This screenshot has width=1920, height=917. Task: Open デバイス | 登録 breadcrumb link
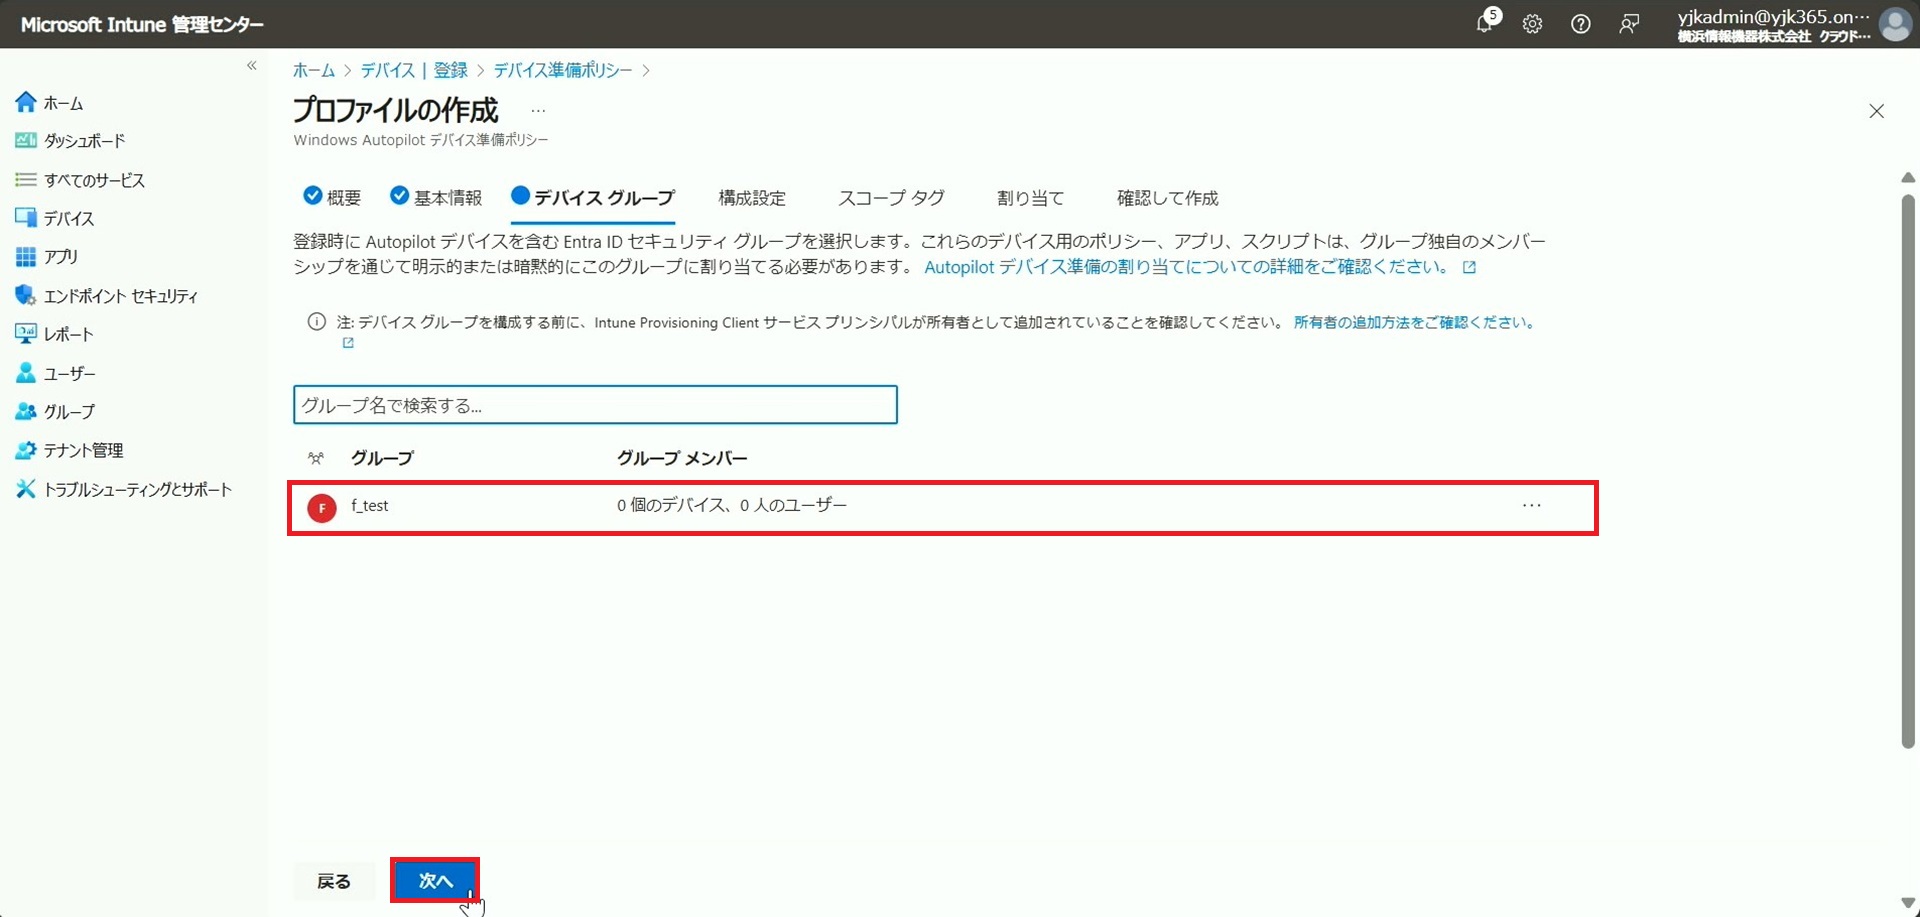[414, 70]
